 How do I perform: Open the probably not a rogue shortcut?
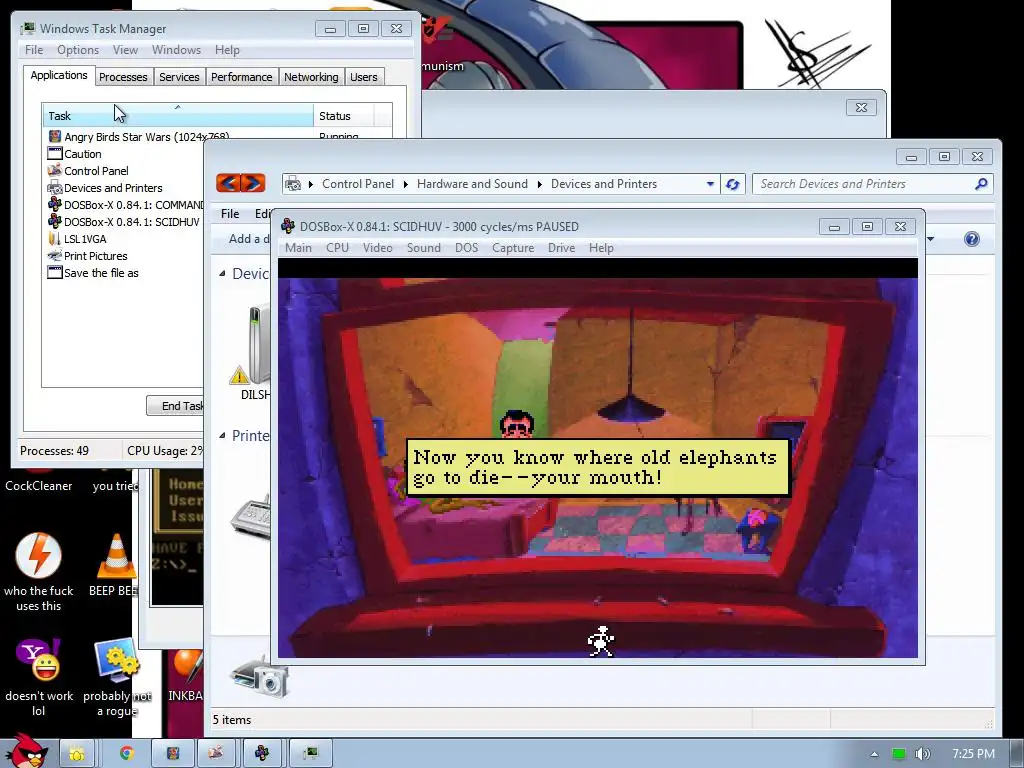[x=116, y=677]
